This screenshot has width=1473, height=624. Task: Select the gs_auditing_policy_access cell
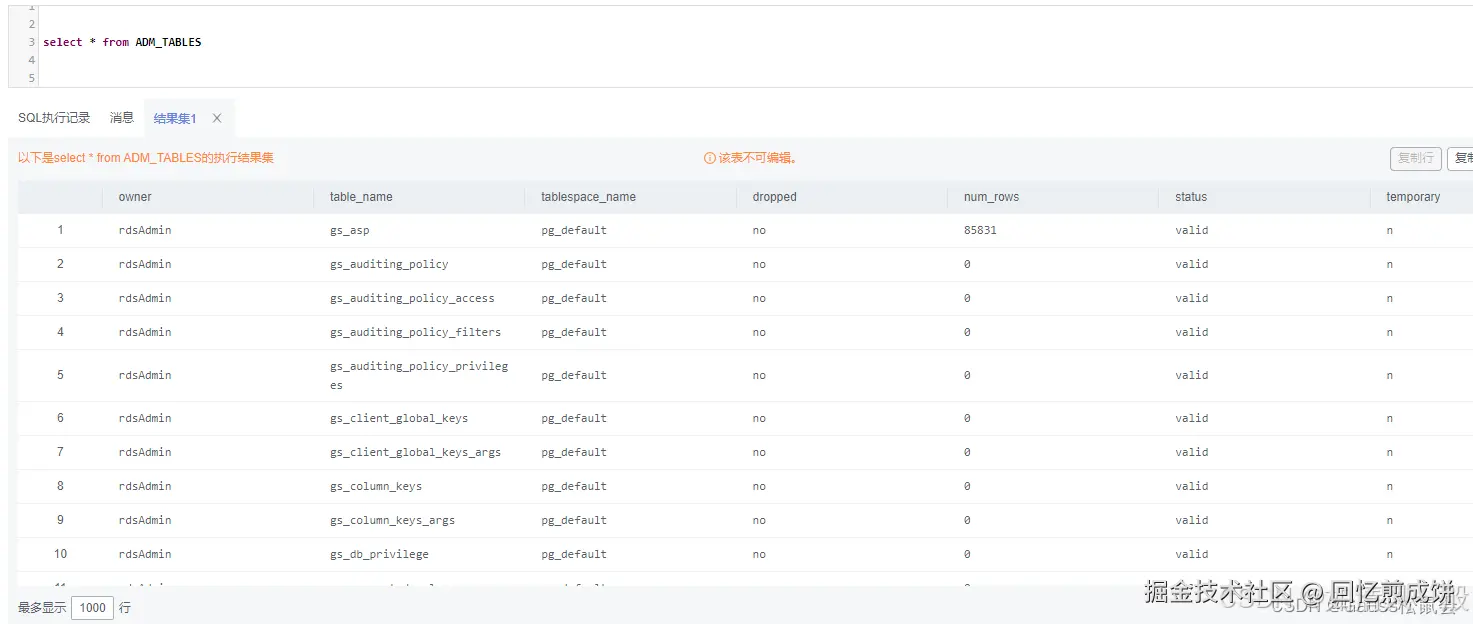pyautogui.click(x=412, y=298)
